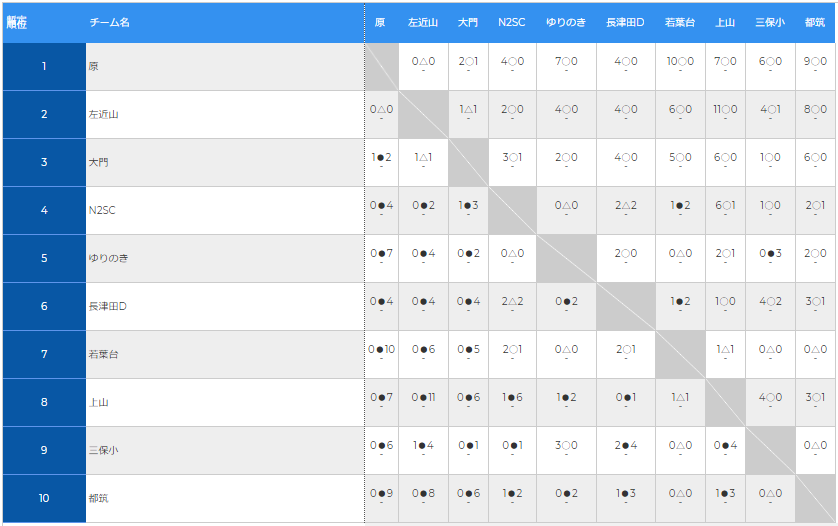Click 上山 vs 三保小 score 4○0
The width and height of the screenshot is (838, 526).
pyautogui.click(x=770, y=398)
